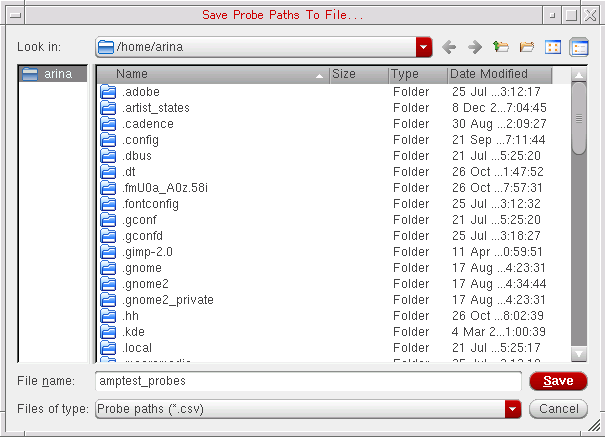
Task: Go to parent directory icon
Action: point(501,47)
